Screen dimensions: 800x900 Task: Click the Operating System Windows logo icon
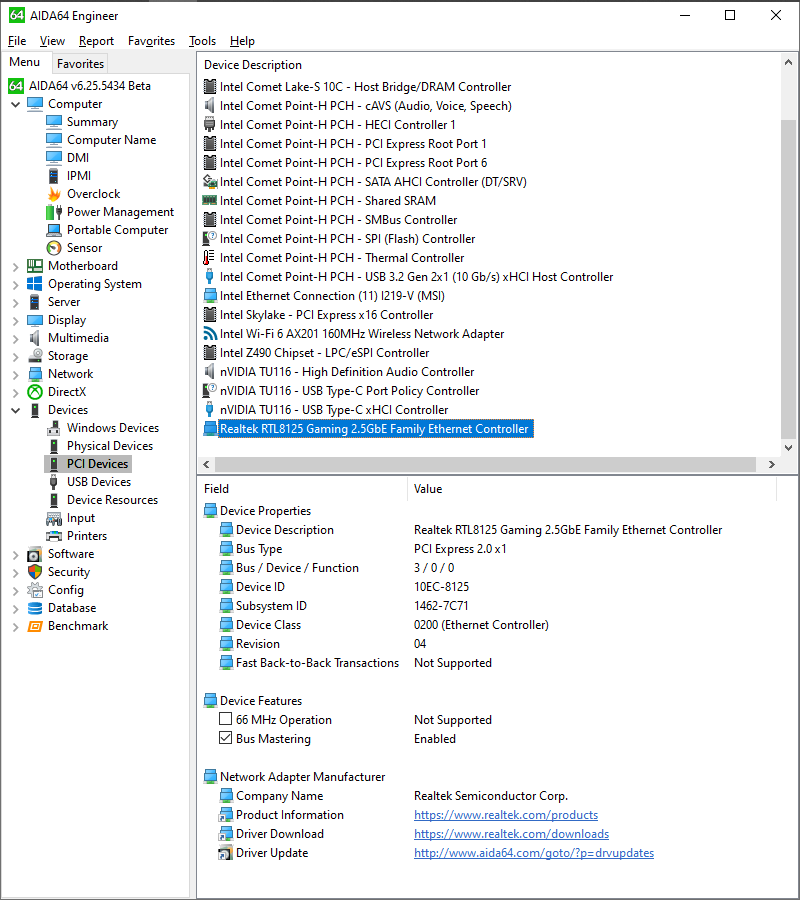(35, 284)
